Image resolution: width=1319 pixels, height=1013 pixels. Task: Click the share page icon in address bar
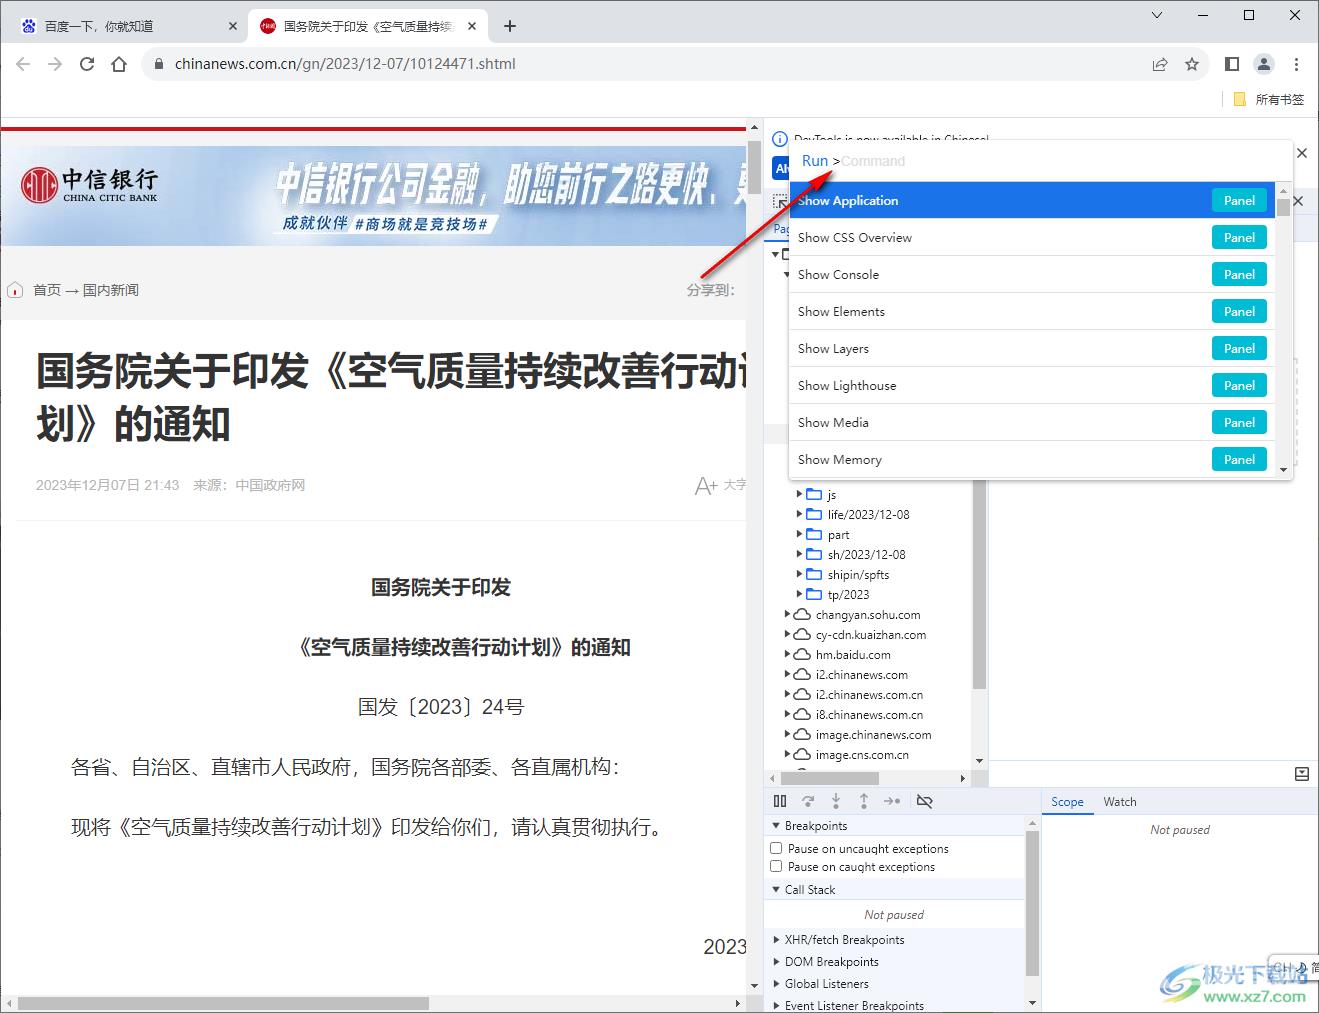point(1160,64)
